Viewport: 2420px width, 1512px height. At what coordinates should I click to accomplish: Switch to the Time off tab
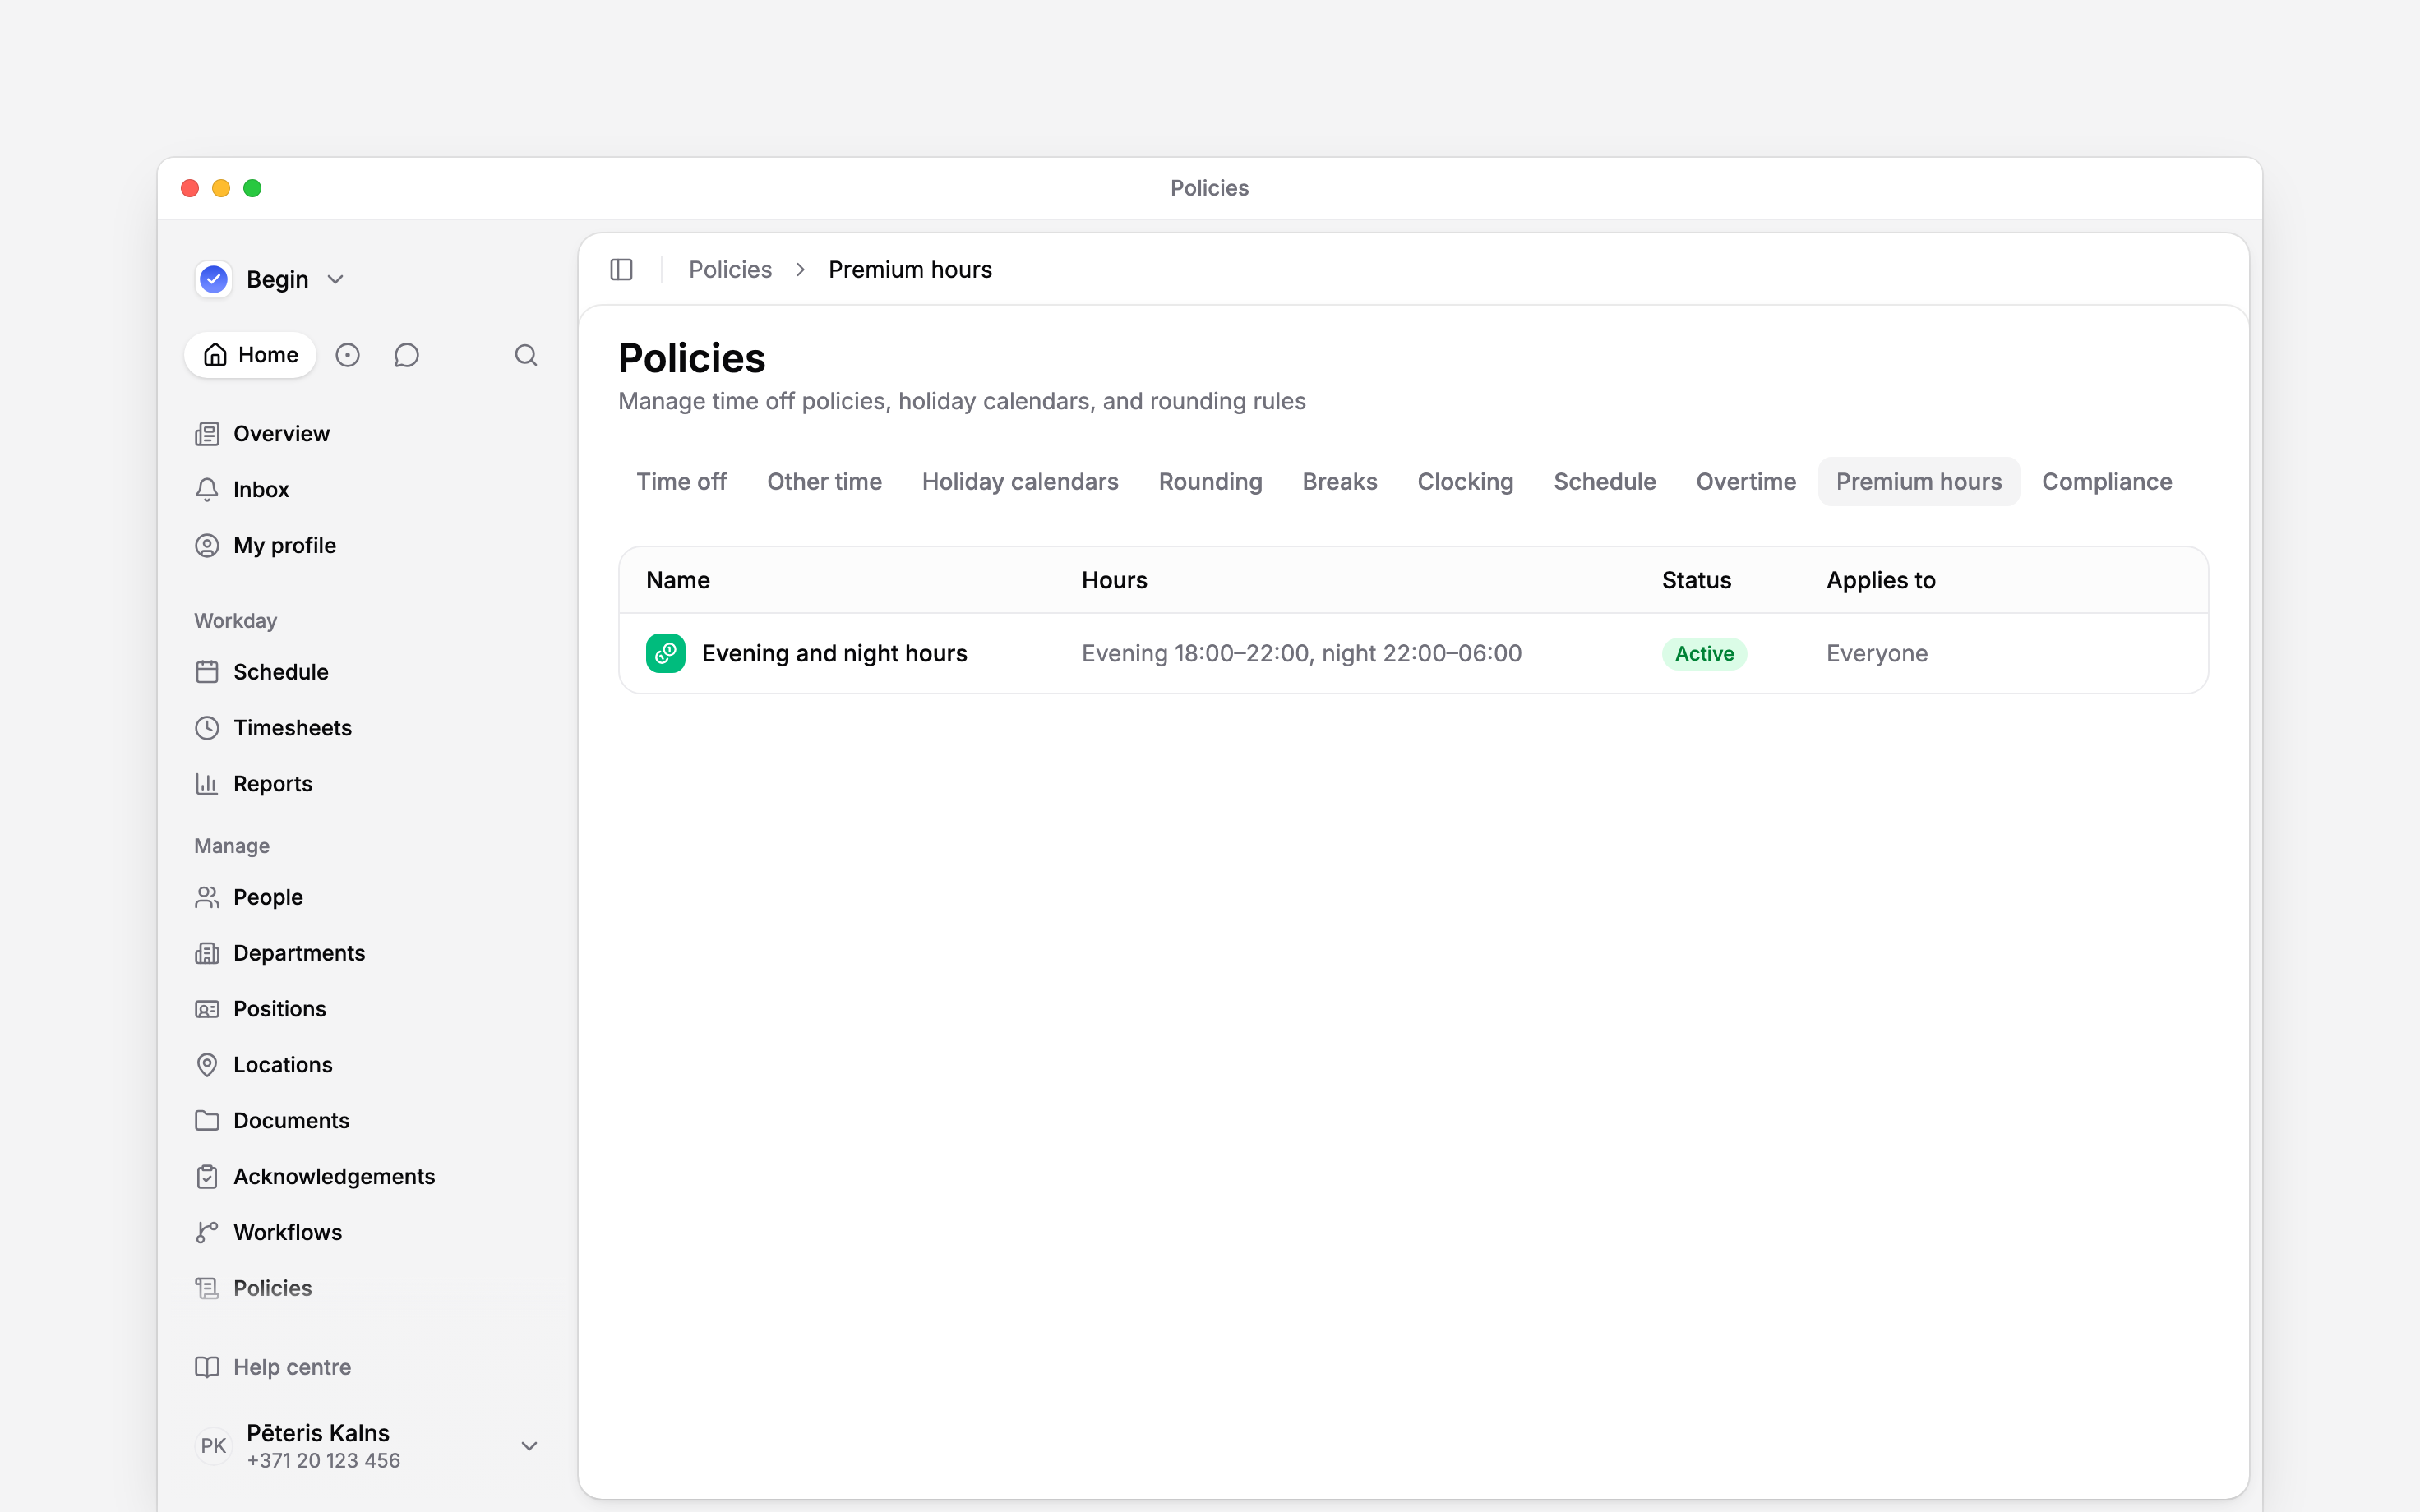(x=682, y=482)
